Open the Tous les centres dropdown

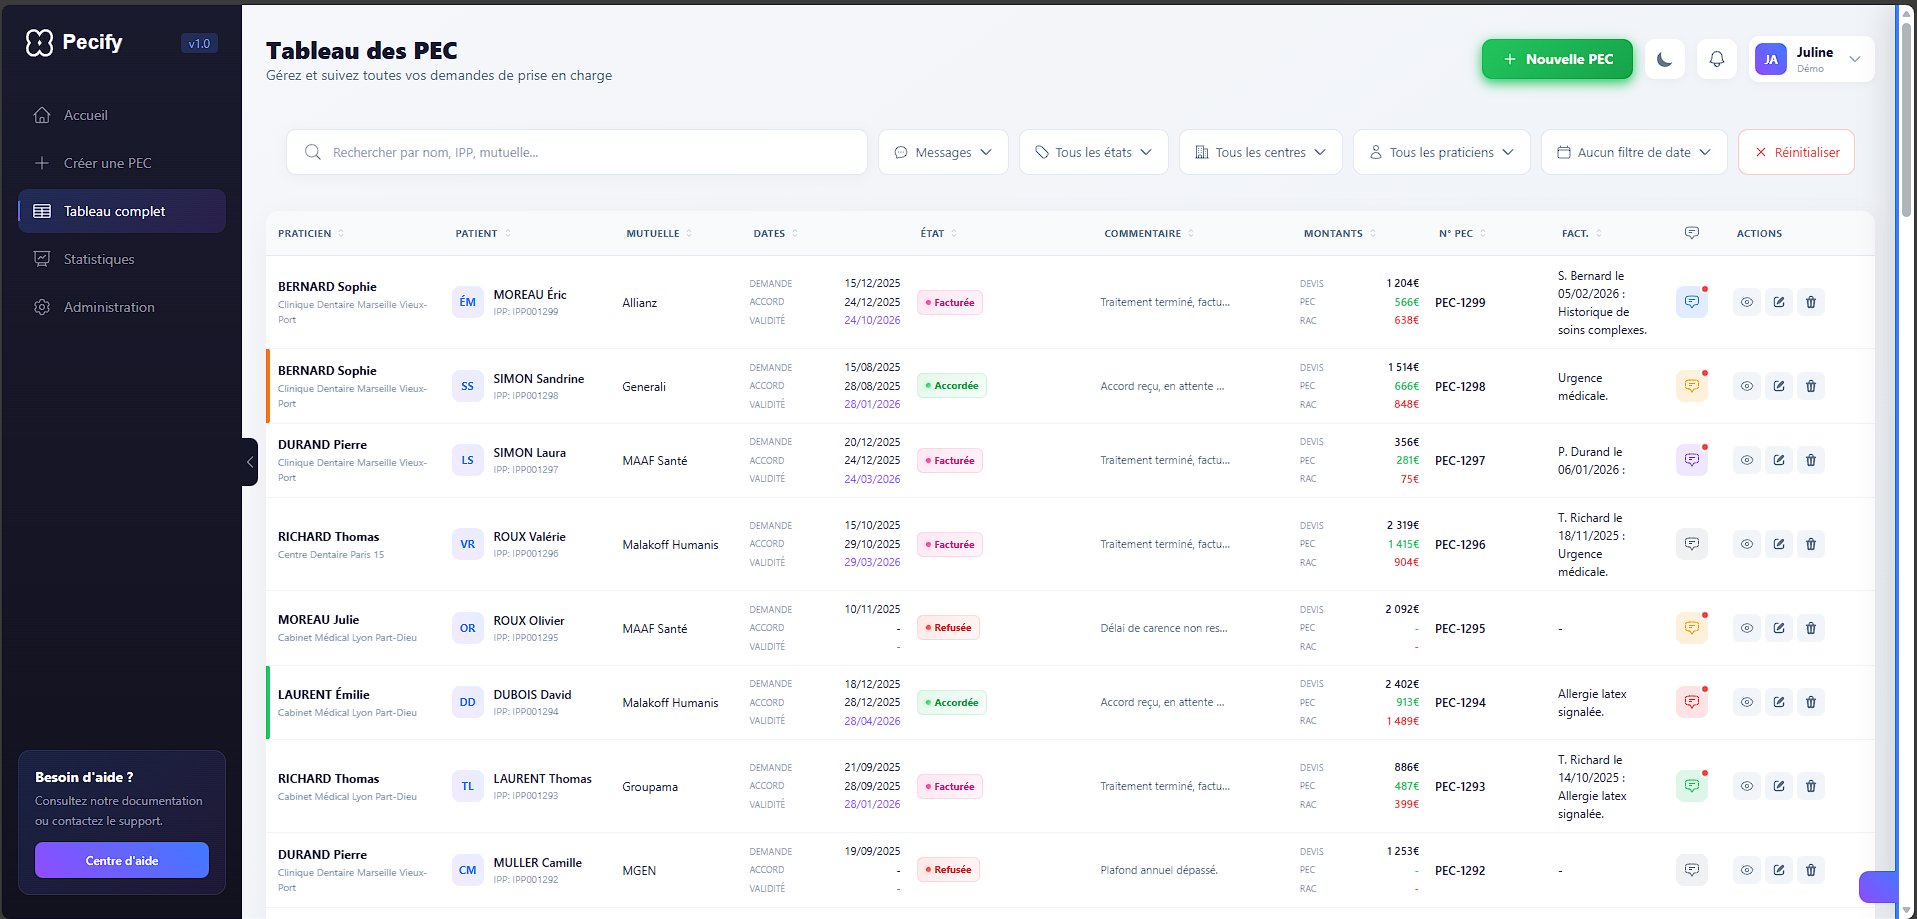pyautogui.click(x=1260, y=152)
